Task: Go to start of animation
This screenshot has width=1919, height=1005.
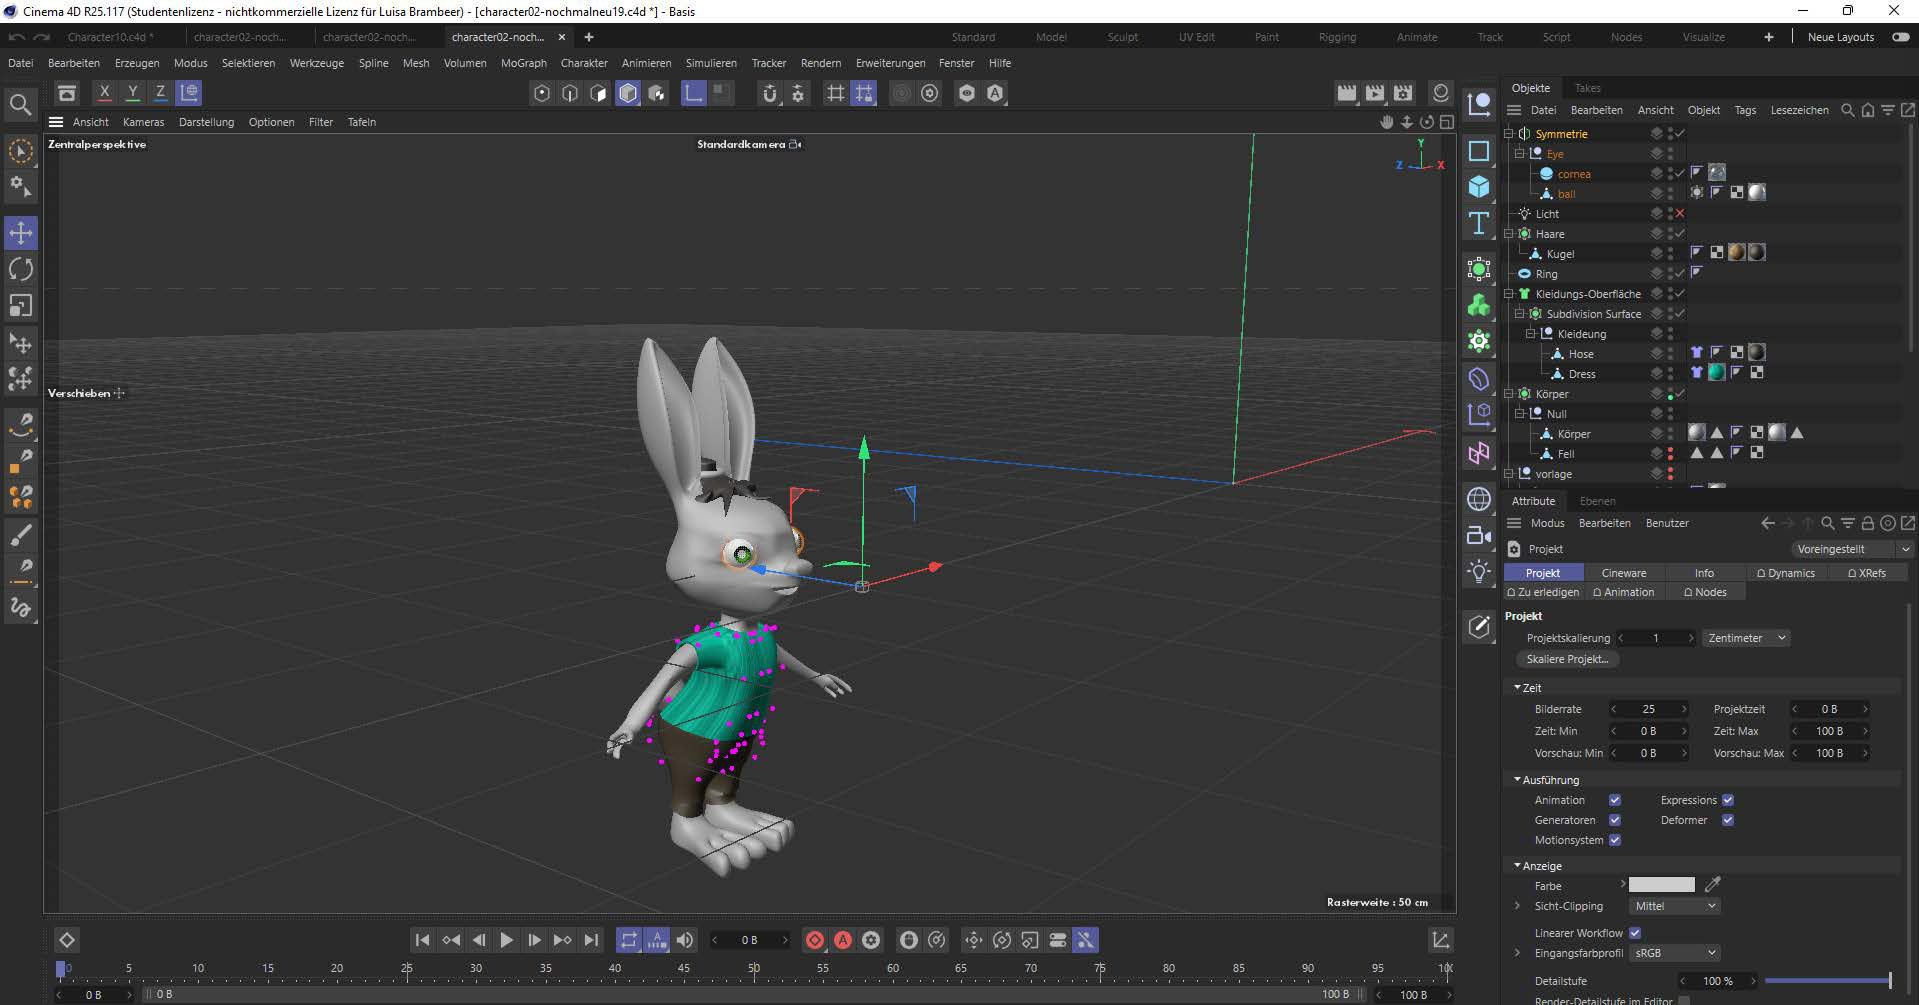Action: coord(422,940)
